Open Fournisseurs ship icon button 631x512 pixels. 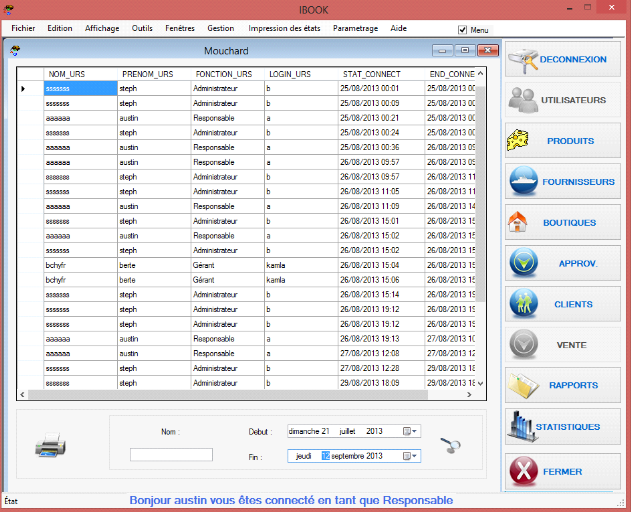[x=563, y=182]
